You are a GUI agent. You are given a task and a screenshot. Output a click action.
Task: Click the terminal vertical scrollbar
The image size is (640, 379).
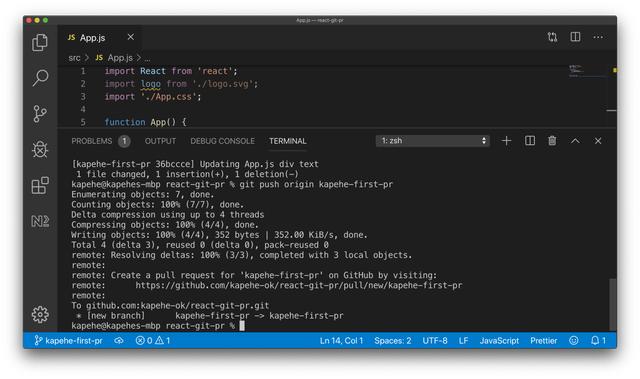pyautogui.click(x=612, y=304)
